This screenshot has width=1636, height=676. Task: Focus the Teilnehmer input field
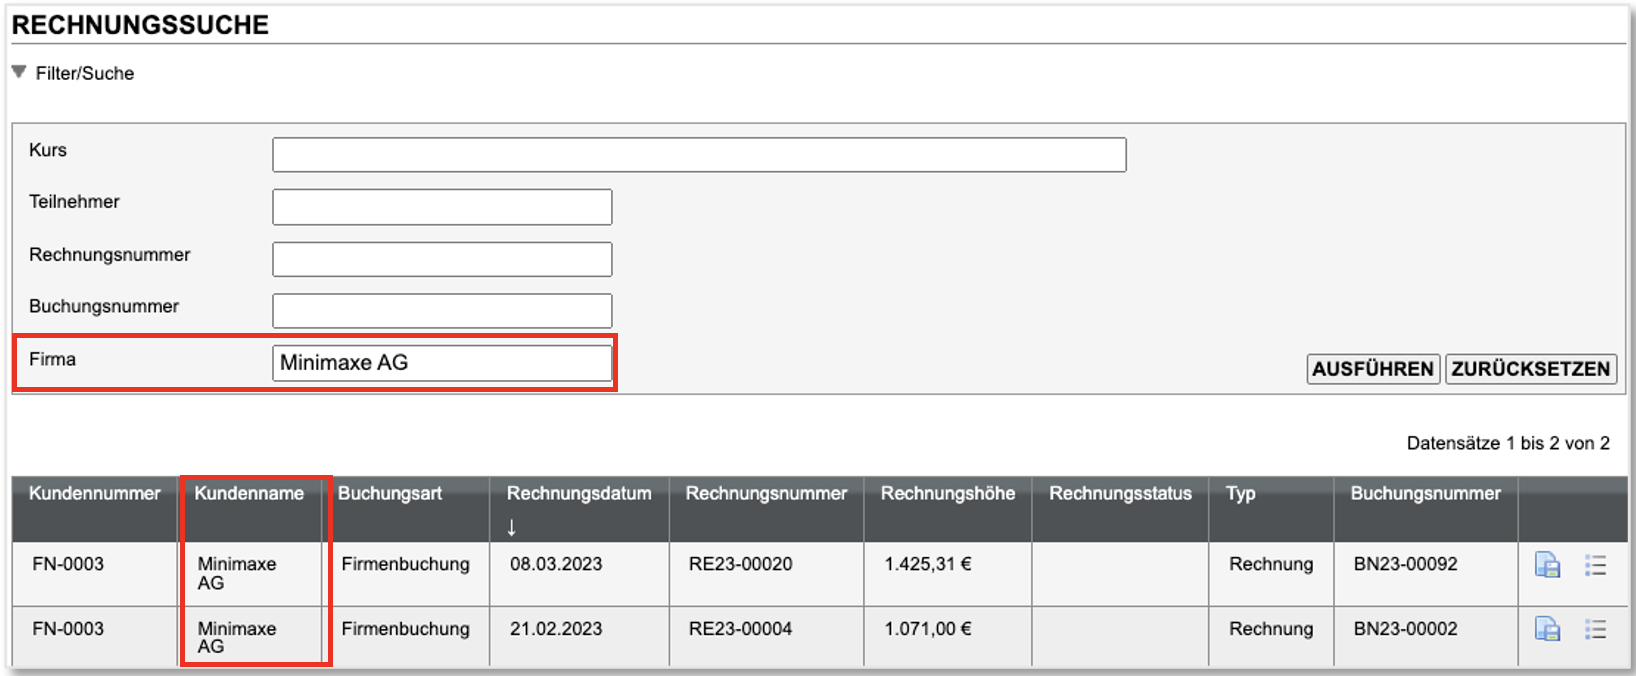(x=442, y=207)
